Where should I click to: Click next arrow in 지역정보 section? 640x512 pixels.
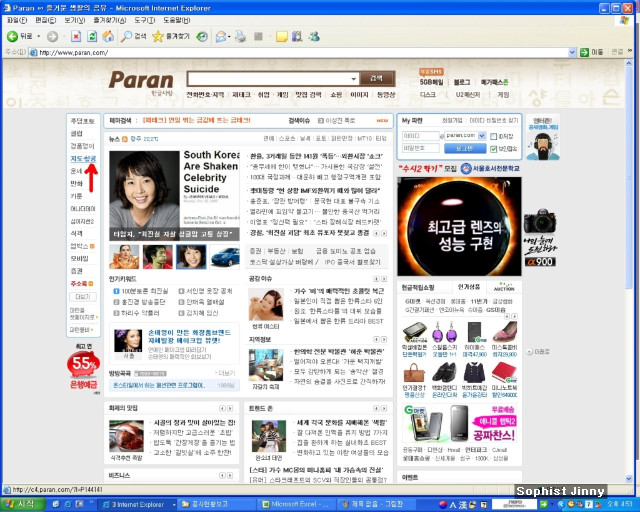(384, 339)
